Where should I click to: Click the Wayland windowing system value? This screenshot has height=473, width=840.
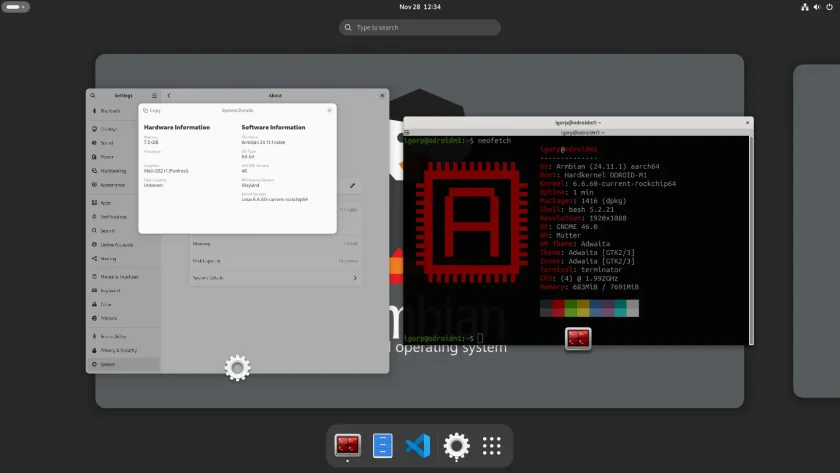[250, 185]
